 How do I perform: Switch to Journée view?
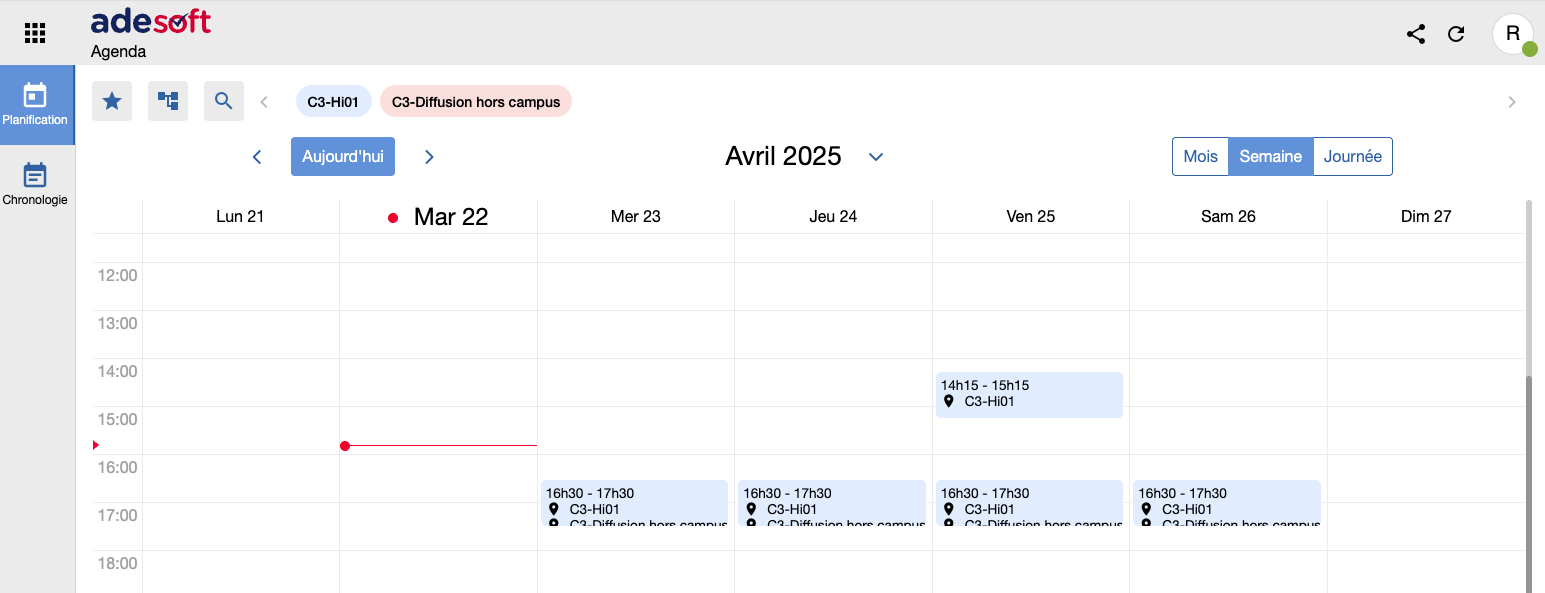[x=1352, y=157]
